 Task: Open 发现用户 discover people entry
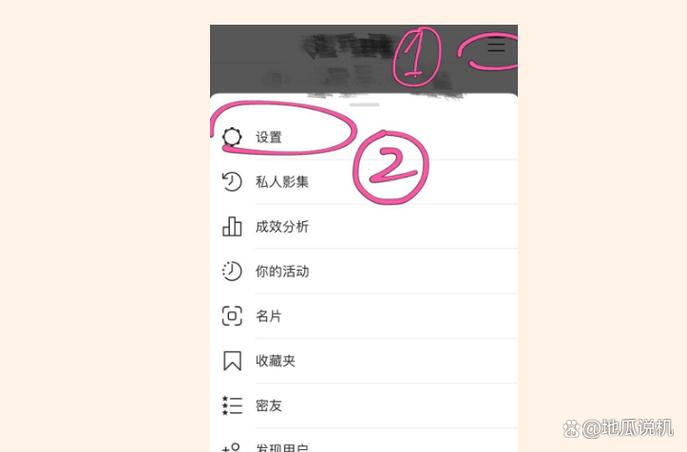click(364, 440)
